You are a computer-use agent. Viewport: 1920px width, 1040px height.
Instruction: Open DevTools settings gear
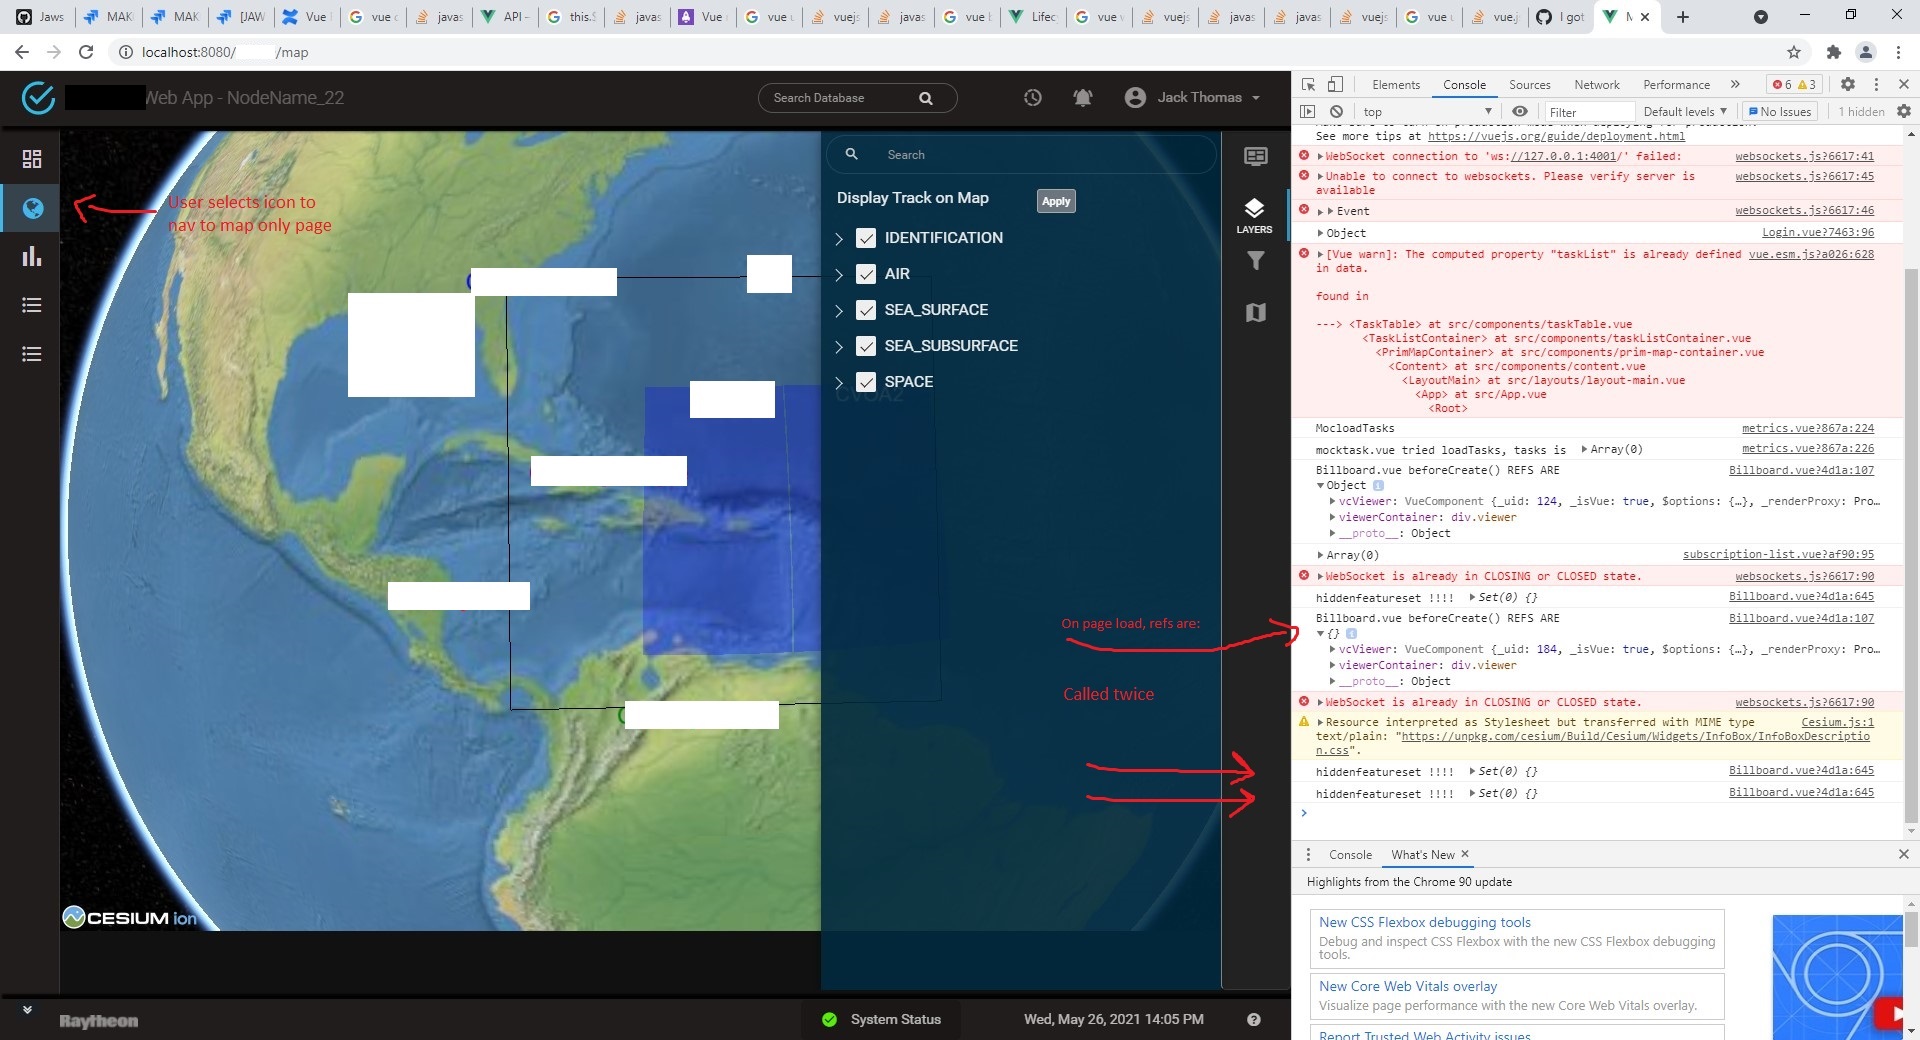click(1847, 84)
